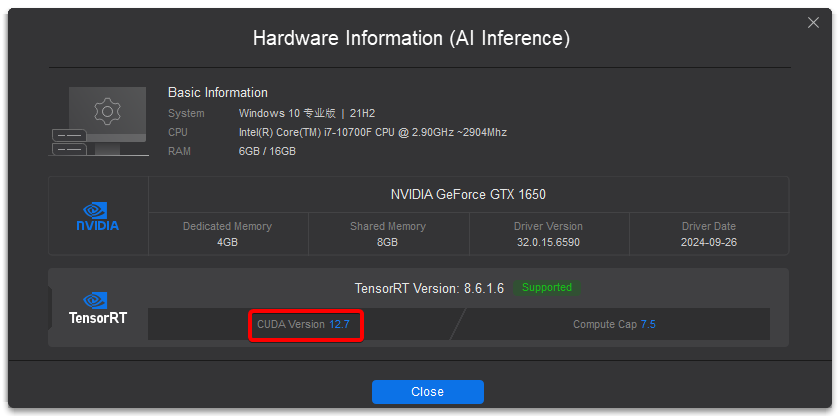This screenshot has height=416, width=840.
Task: Click the Close button
Action: (x=428, y=391)
